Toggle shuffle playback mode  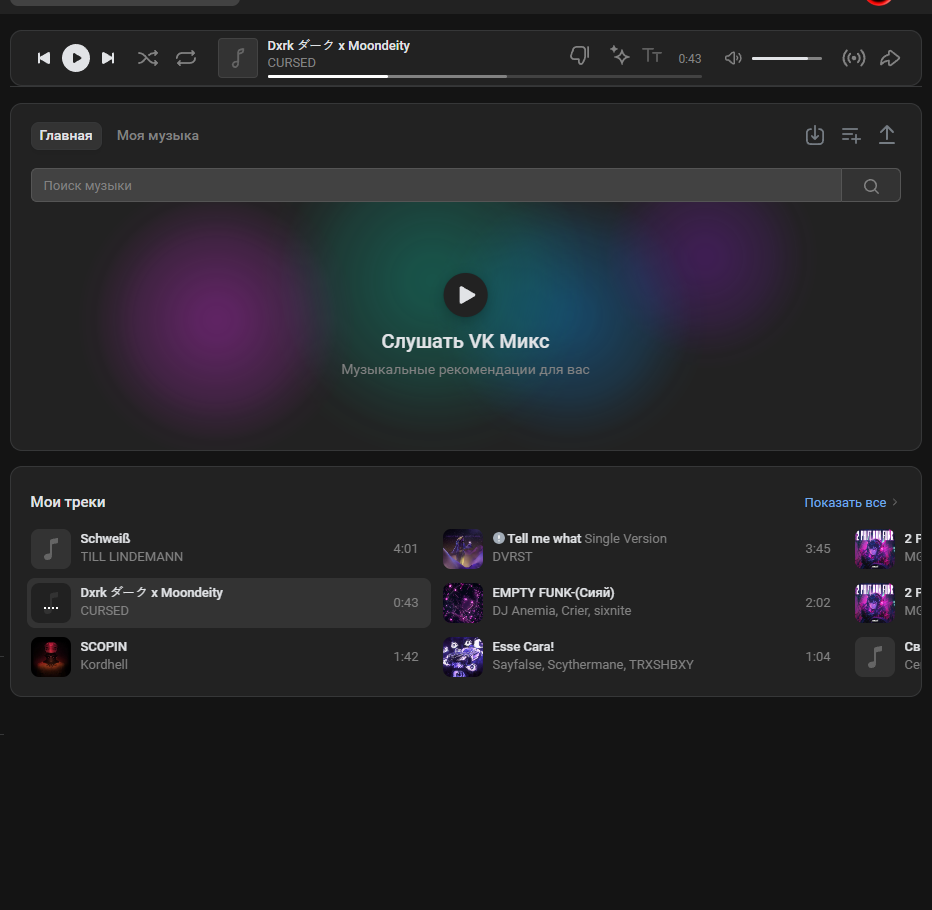[x=148, y=58]
